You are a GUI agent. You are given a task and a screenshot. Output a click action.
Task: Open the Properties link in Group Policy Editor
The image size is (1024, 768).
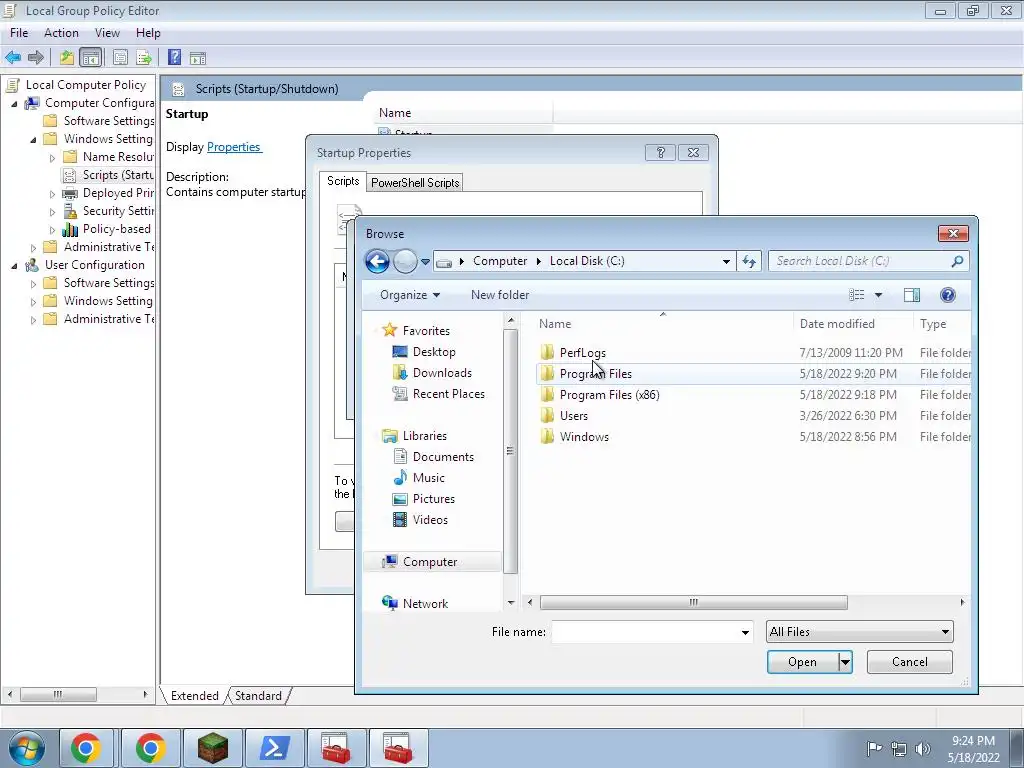tap(234, 147)
